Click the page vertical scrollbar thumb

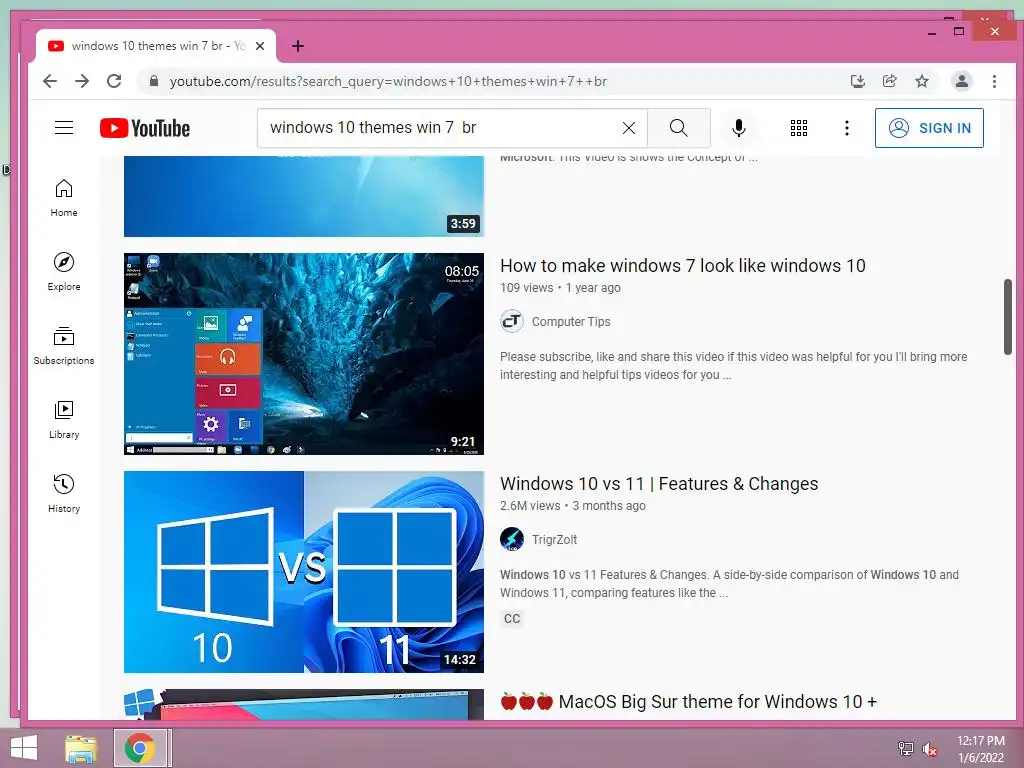click(x=1007, y=317)
